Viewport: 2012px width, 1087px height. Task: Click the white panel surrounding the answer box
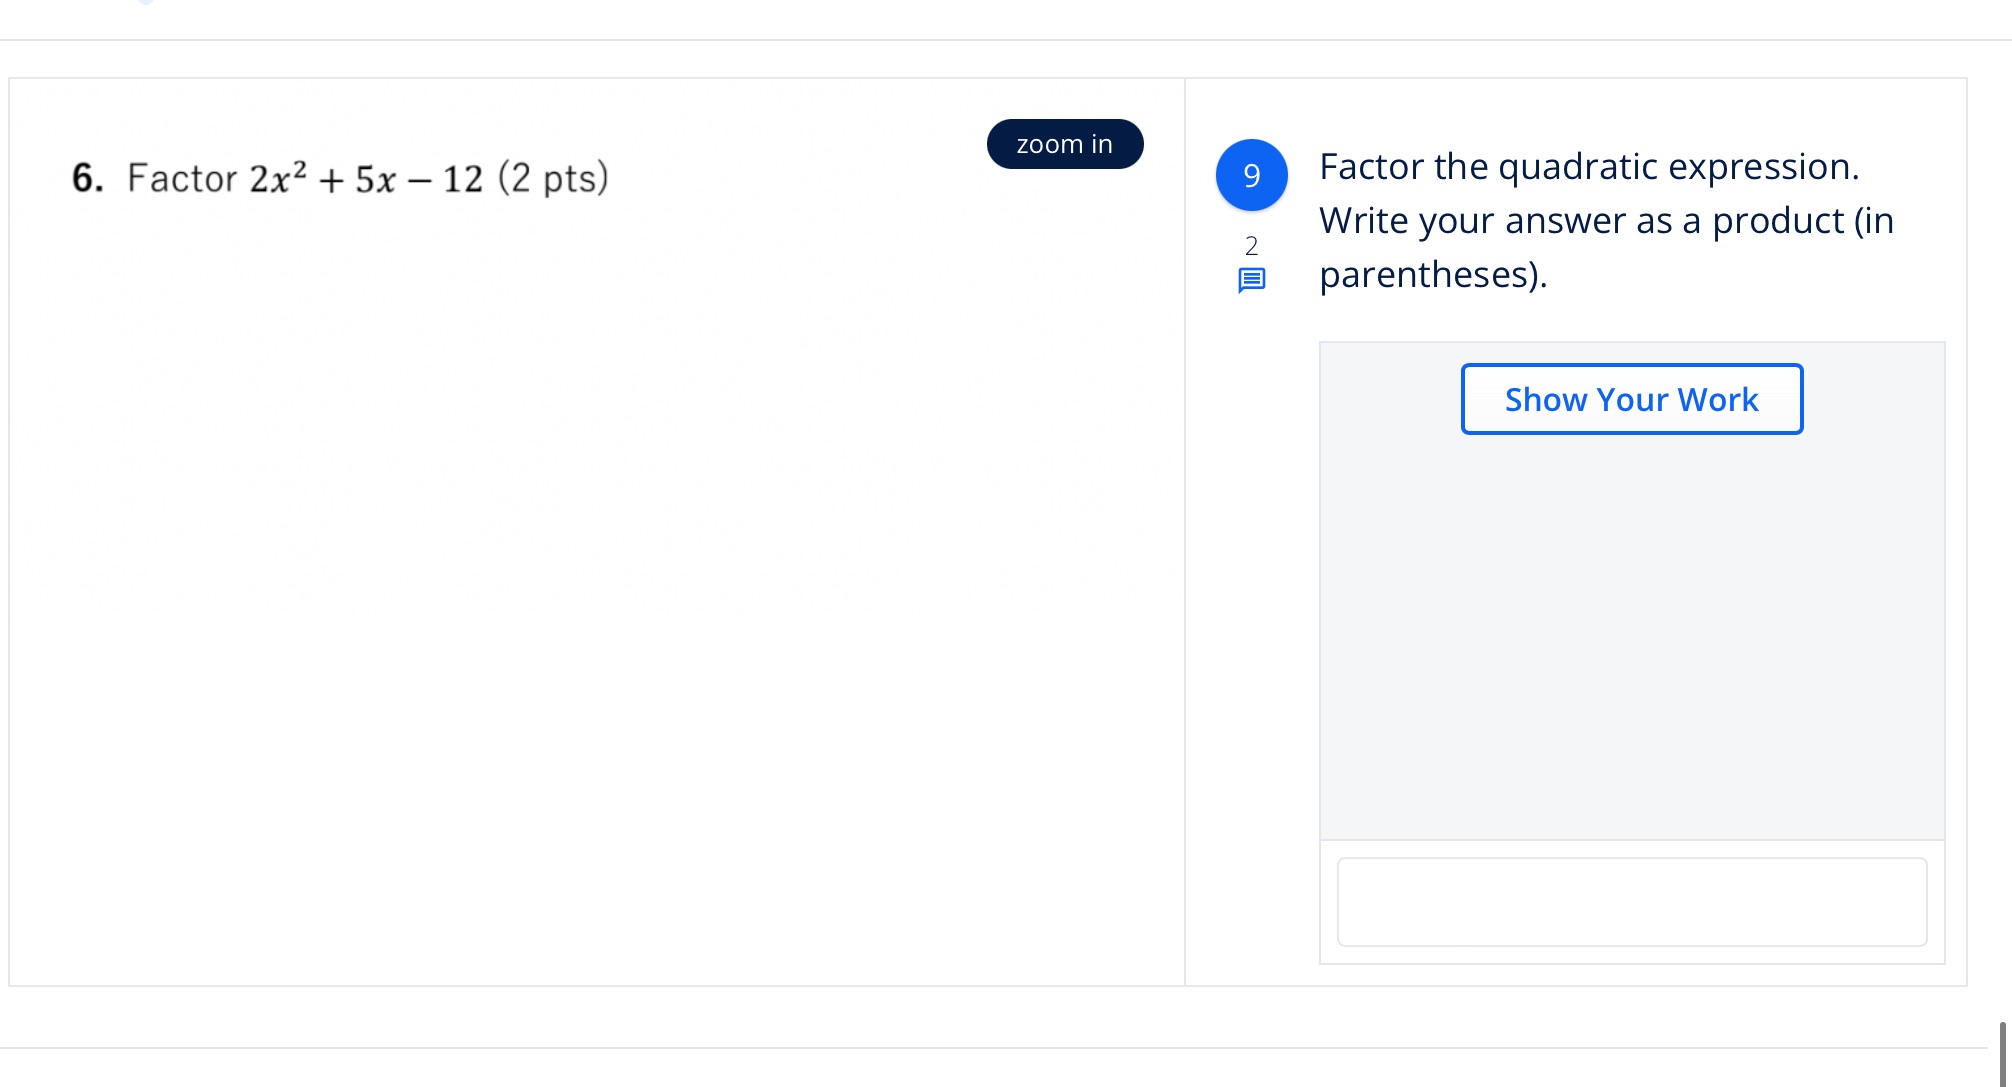click(x=1632, y=902)
